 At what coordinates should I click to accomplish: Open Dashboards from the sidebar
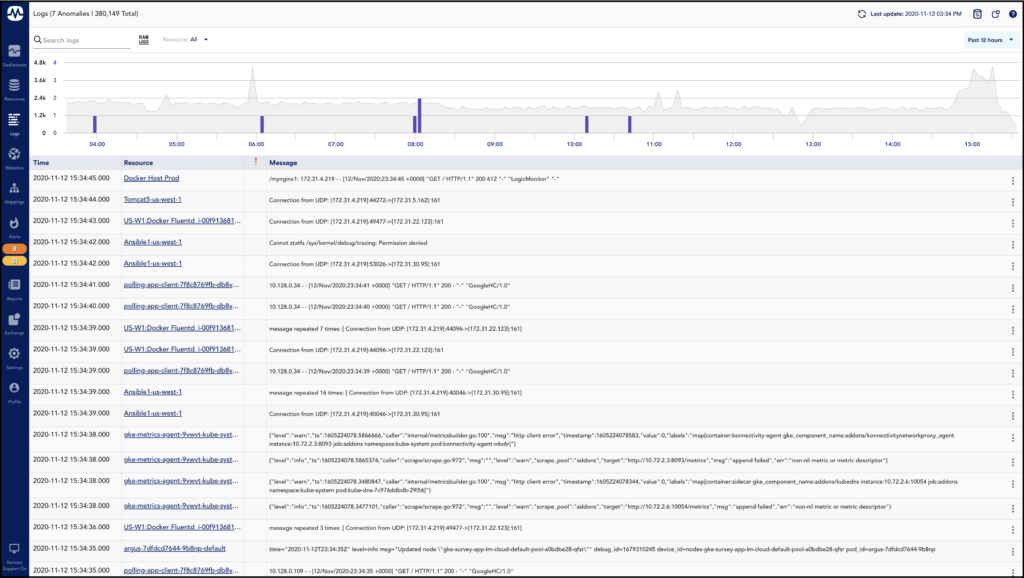point(14,55)
